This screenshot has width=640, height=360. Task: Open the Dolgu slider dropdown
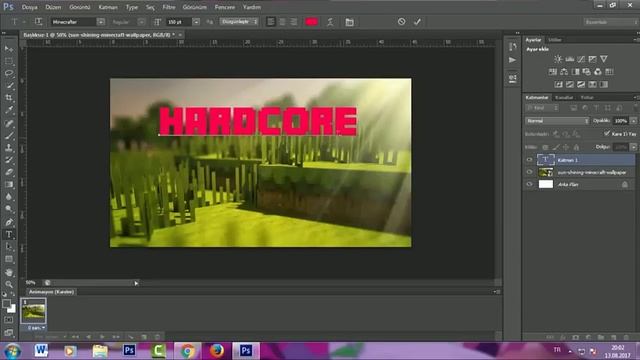(x=633, y=147)
